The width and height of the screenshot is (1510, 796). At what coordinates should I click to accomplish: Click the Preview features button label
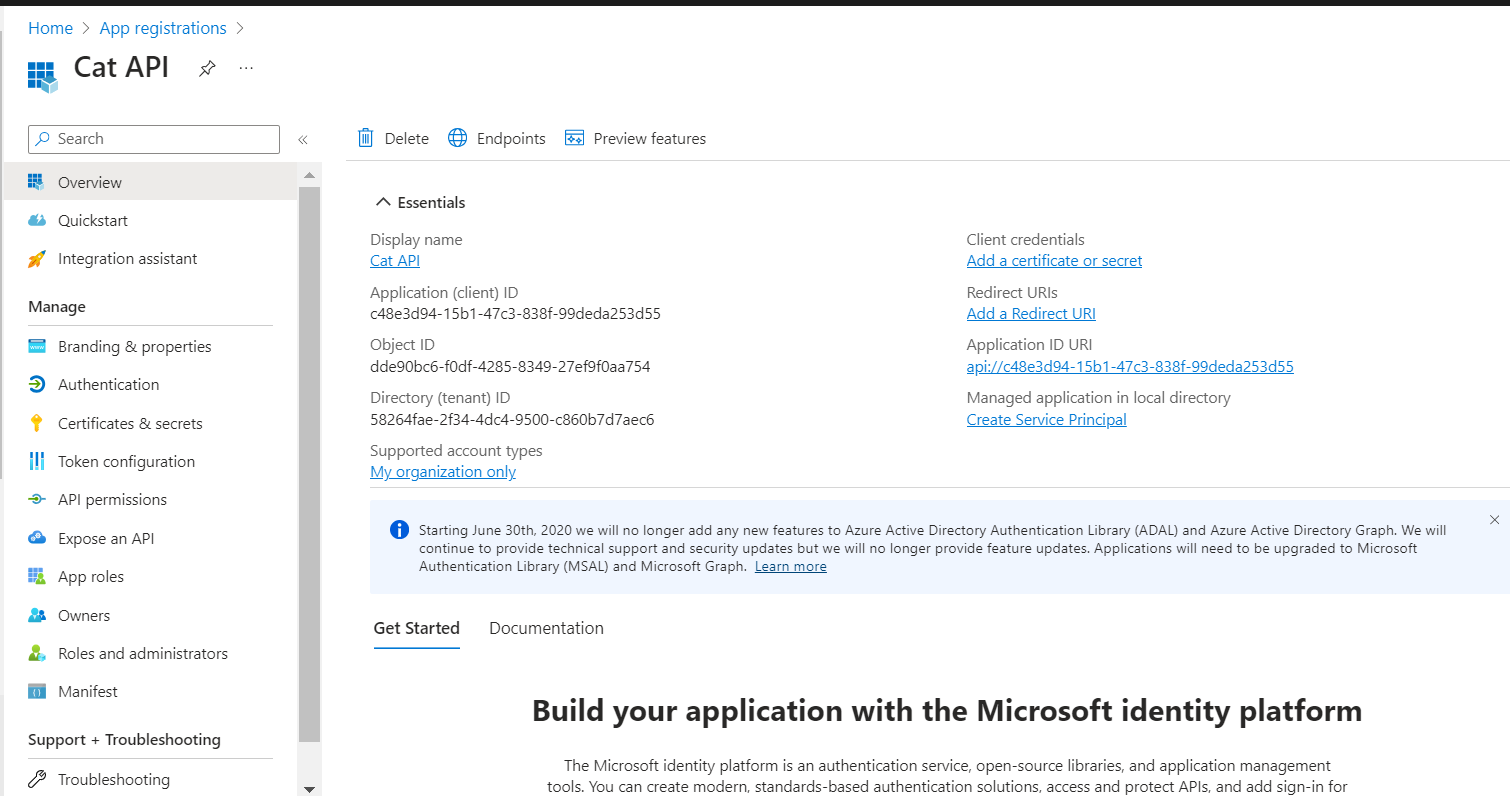650,139
